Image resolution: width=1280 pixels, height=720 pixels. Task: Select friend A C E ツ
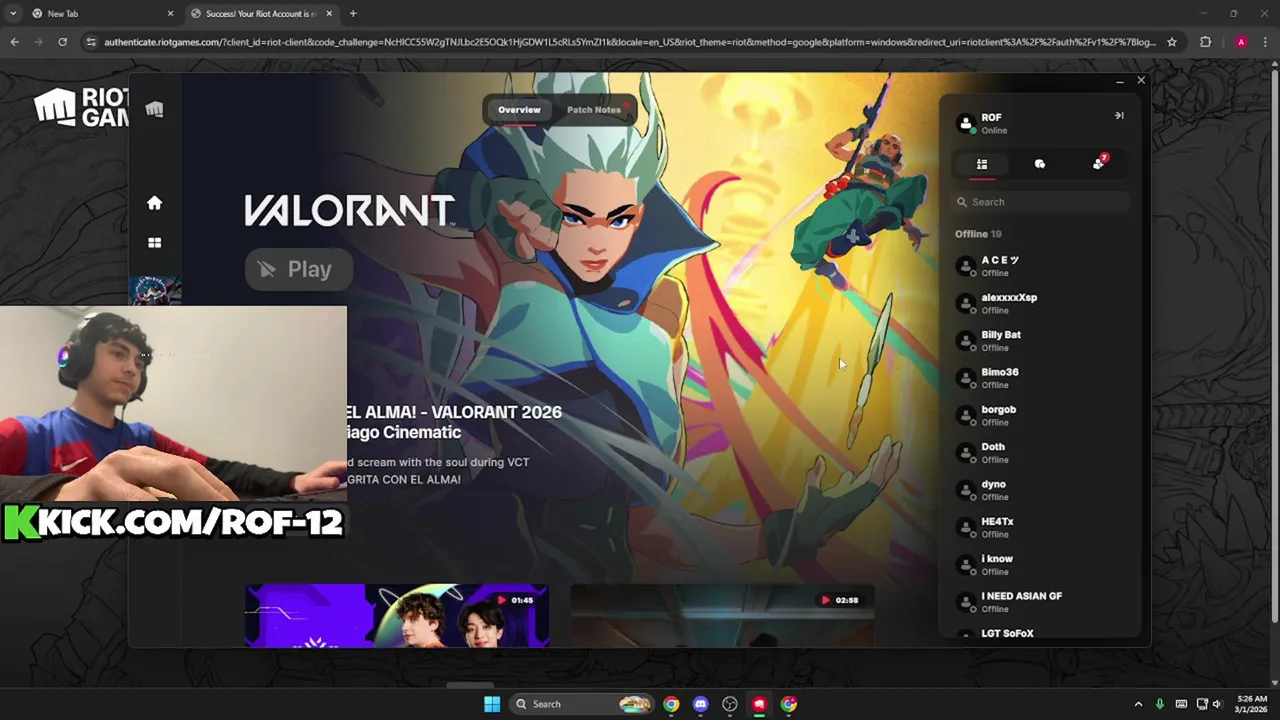[1040, 266]
